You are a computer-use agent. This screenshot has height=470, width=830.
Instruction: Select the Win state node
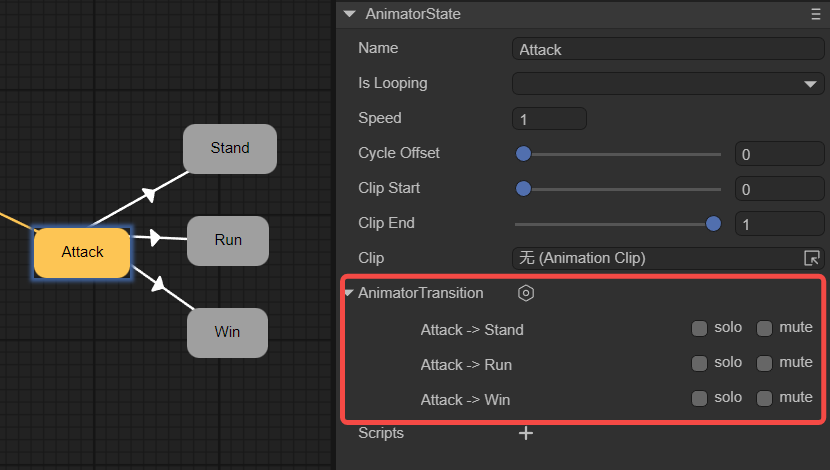coord(227,332)
